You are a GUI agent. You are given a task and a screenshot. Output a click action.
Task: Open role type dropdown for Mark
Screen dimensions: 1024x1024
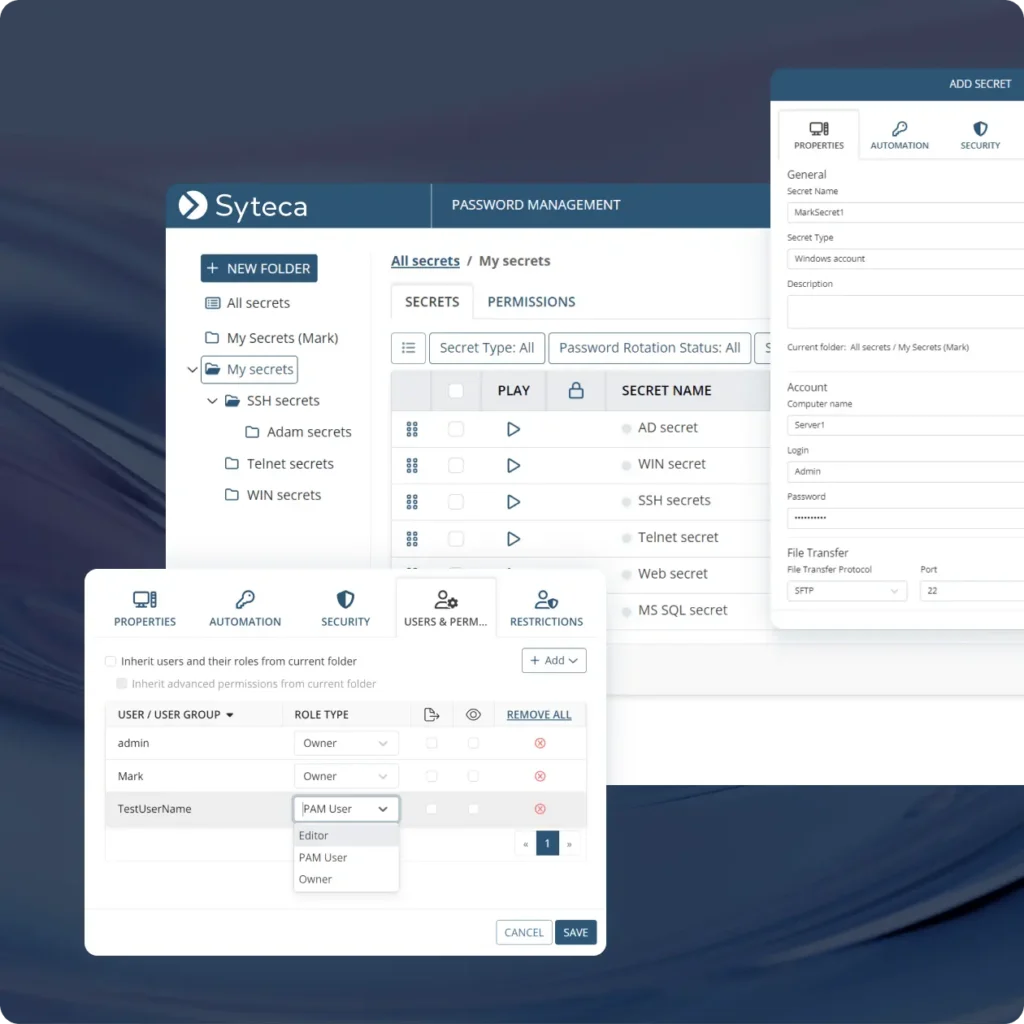point(345,776)
